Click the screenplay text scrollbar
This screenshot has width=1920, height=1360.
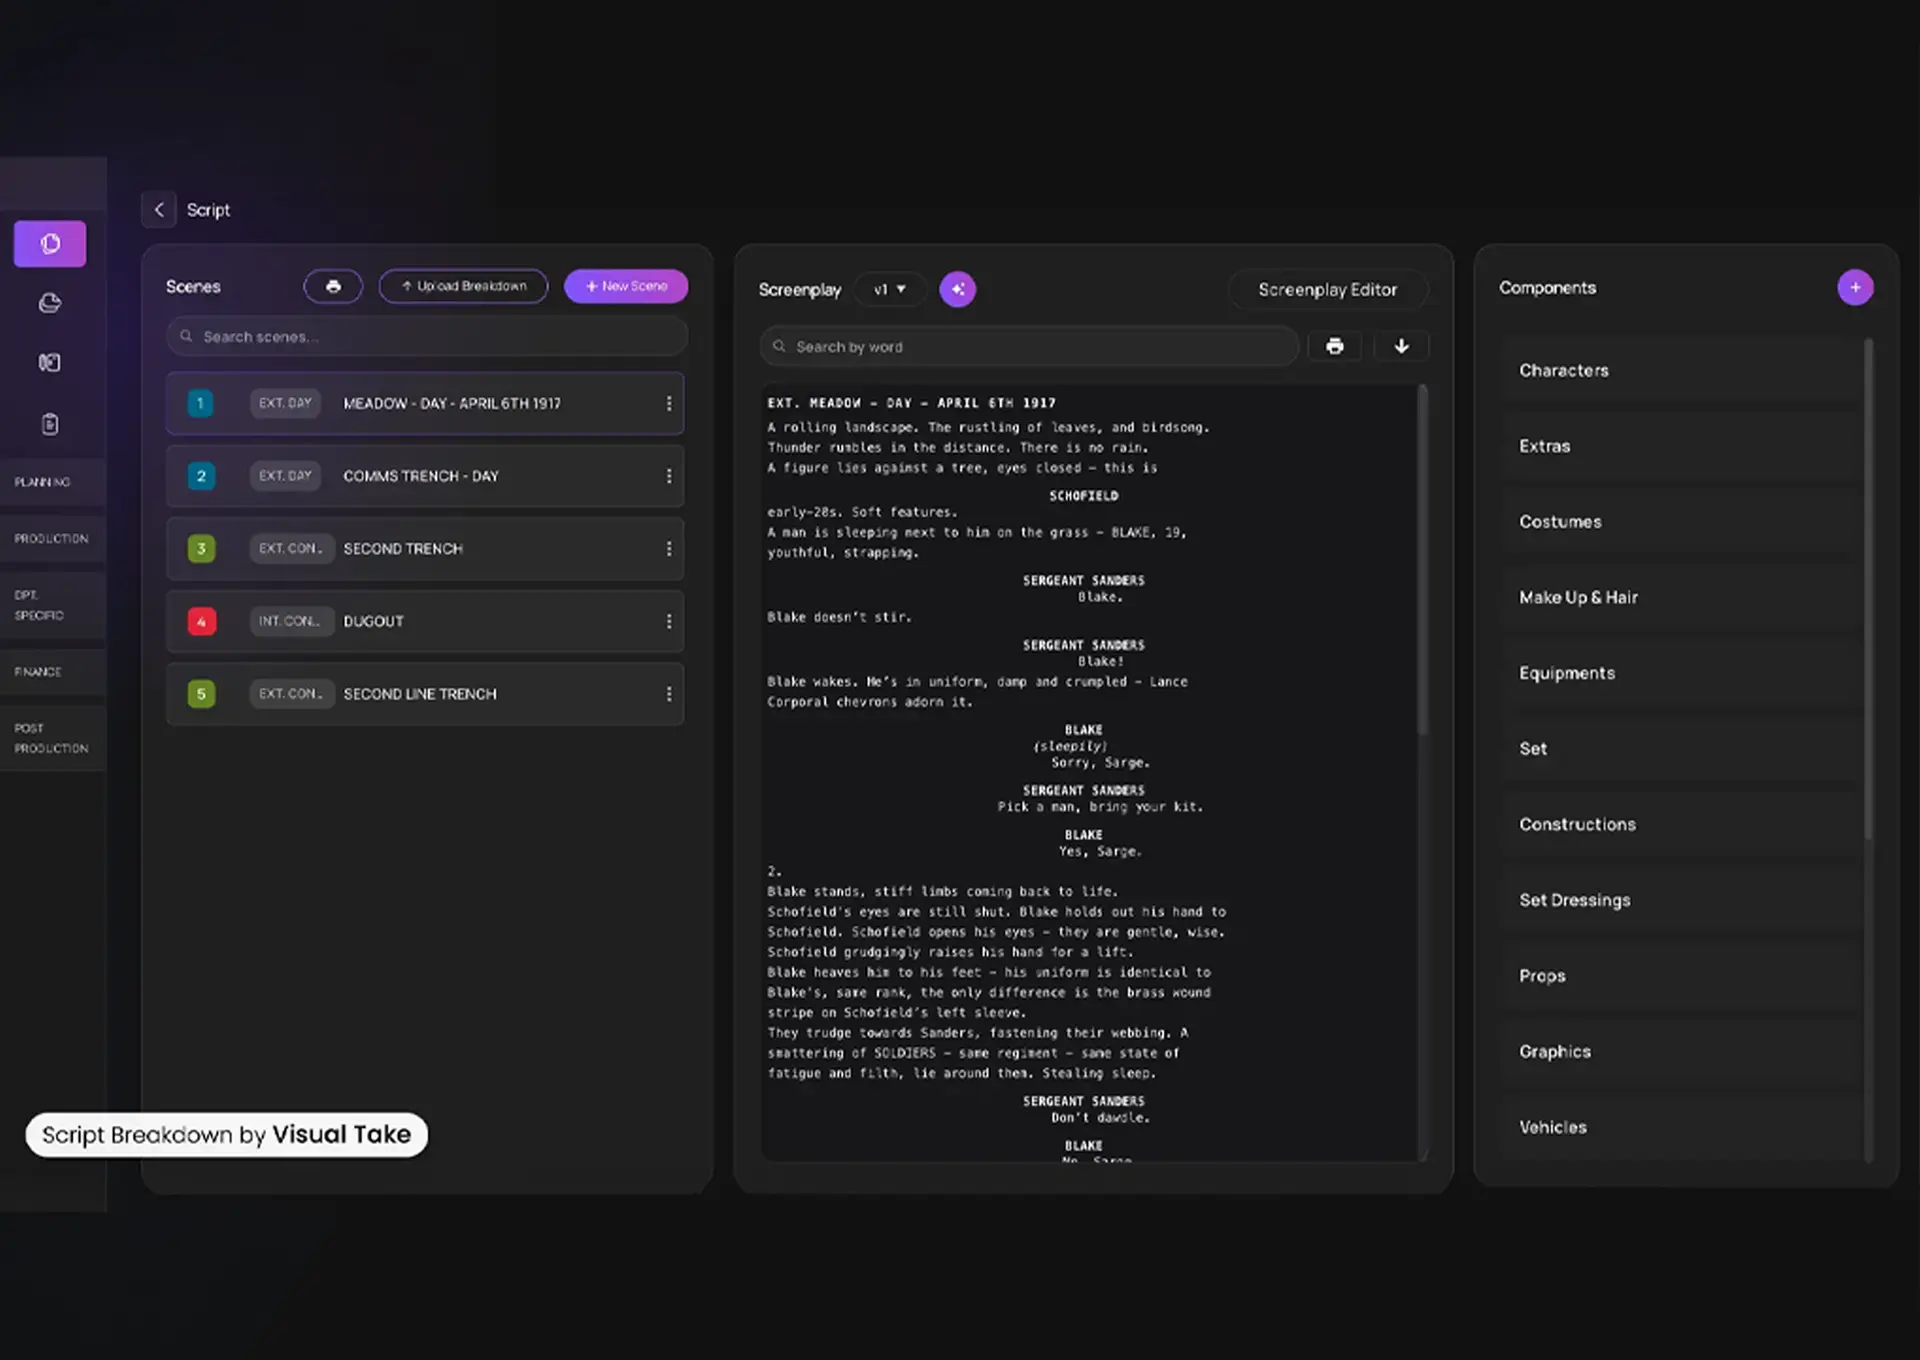click(1422, 562)
